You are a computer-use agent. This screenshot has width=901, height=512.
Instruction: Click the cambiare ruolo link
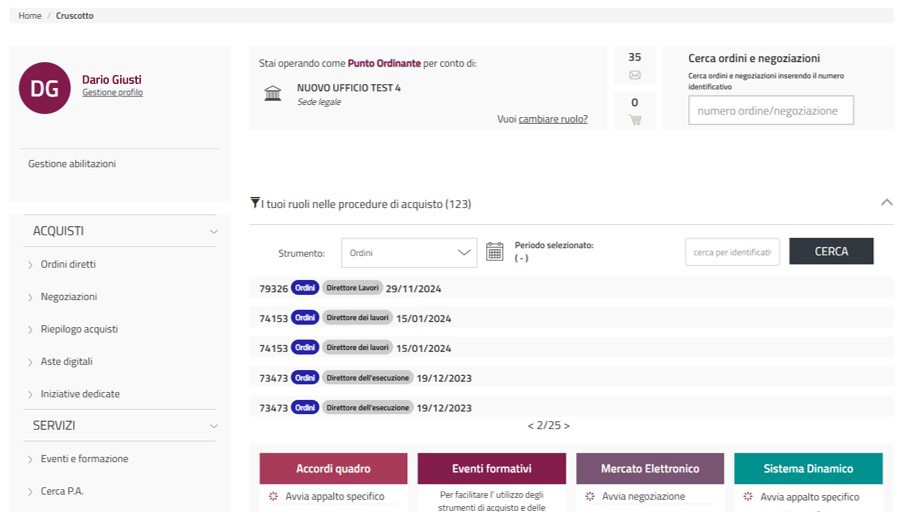(553, 120)
